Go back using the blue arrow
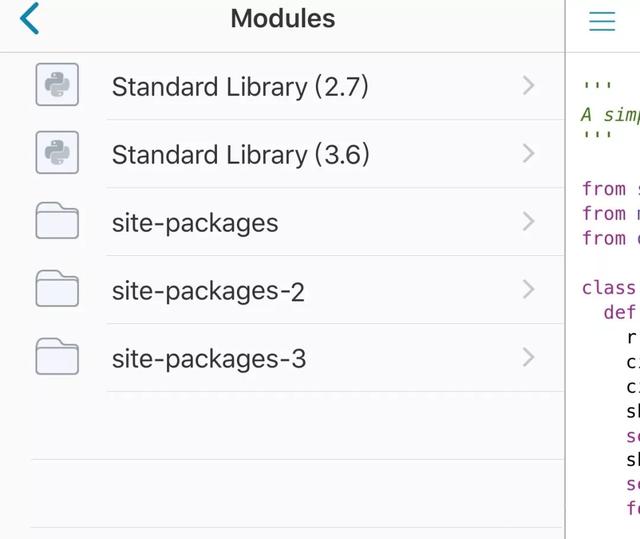Viewport: 640px width, 539px height. [29, 18]
